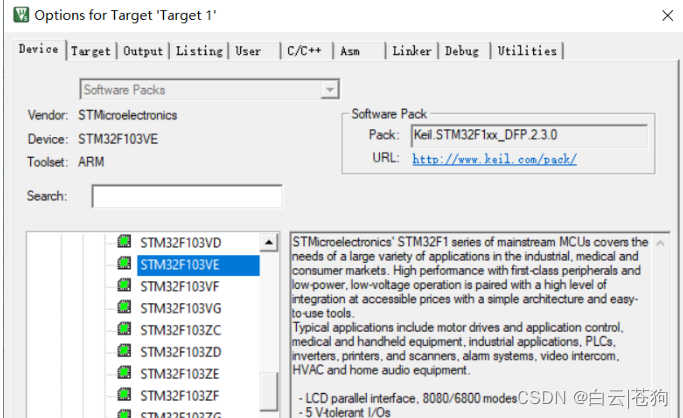Image resolution: width=683 pixels, height=418 pixels.
Task: Switch to the Target tab
Action: click(x=91, y=51)
